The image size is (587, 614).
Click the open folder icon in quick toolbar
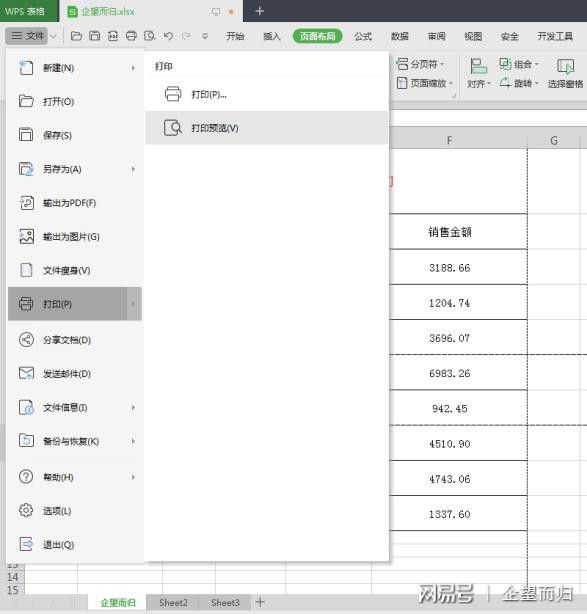[x=76, y=36]
